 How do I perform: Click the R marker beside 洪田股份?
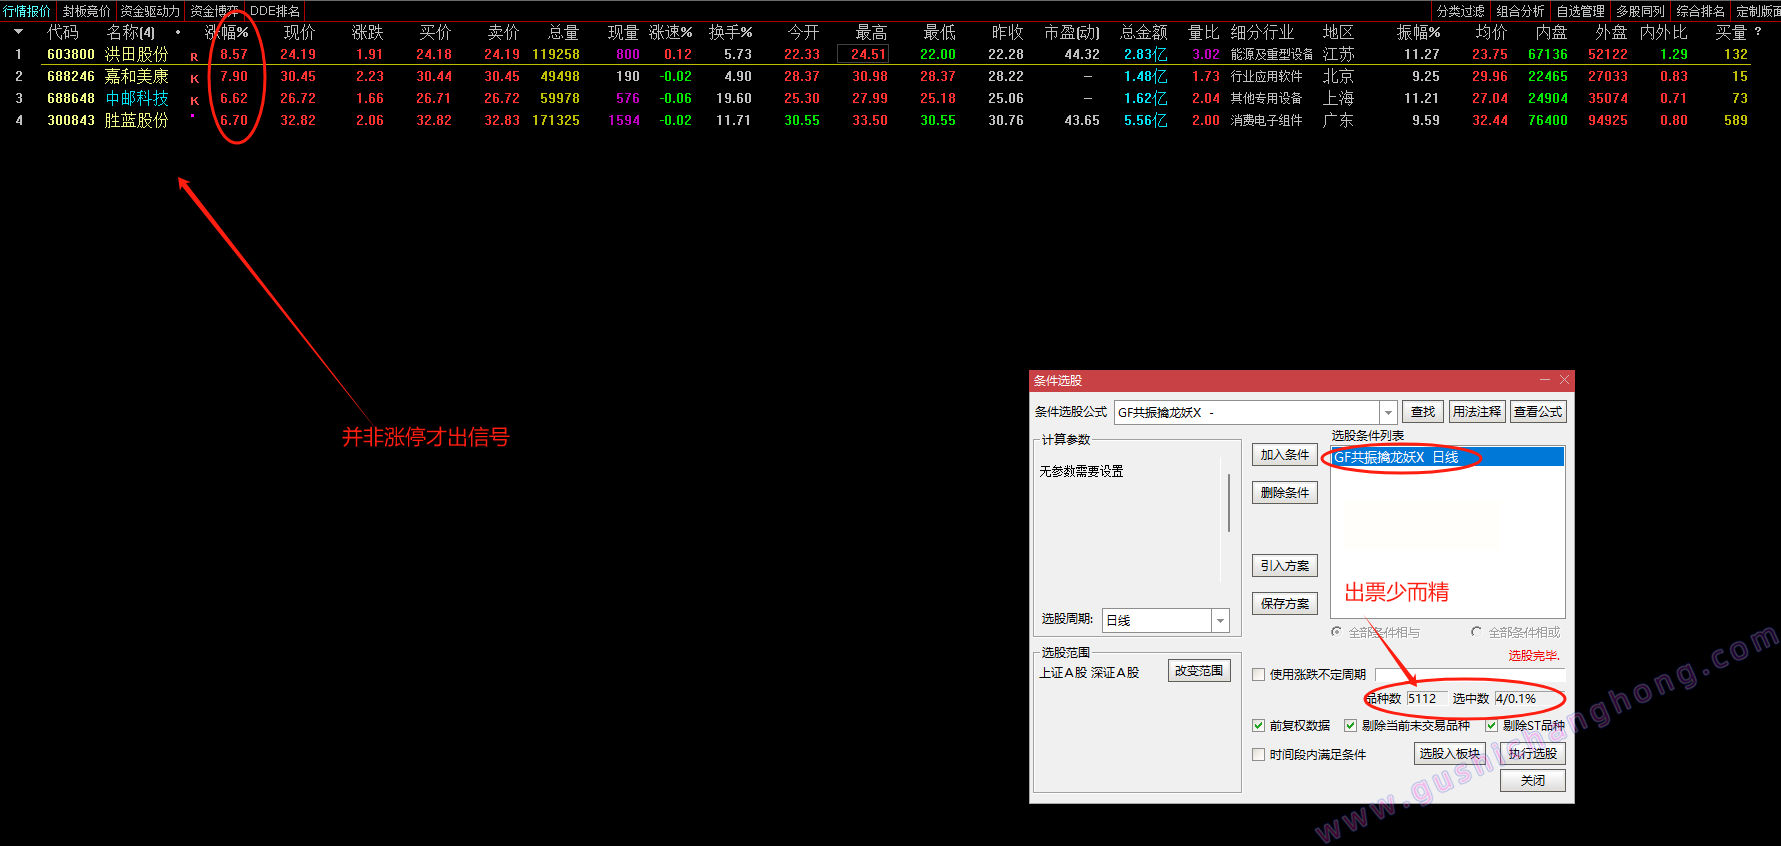194,57
